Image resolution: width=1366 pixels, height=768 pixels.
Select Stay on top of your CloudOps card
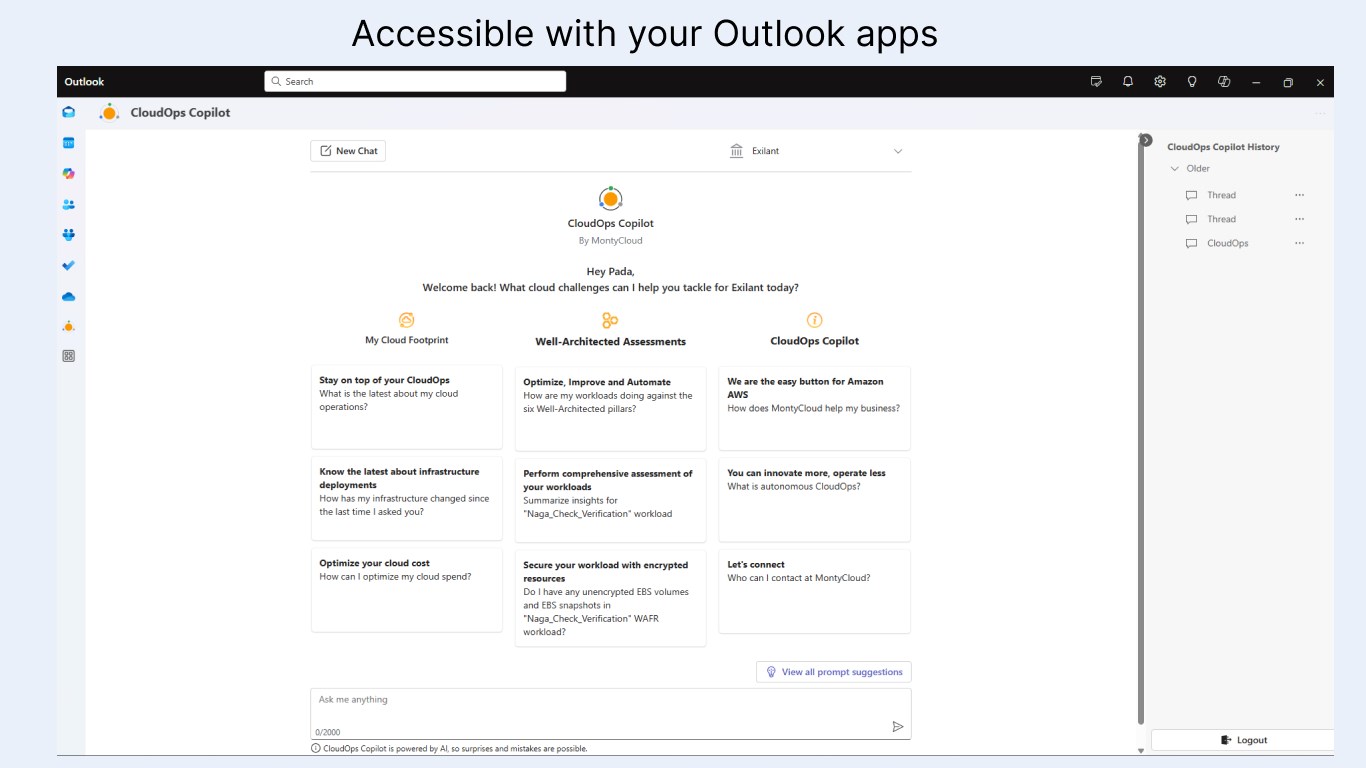pyautogui.click(x=407, y=407)
